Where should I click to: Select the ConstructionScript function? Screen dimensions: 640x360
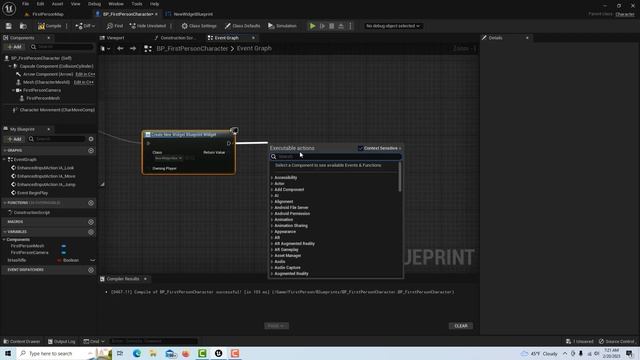click(32, 213)
